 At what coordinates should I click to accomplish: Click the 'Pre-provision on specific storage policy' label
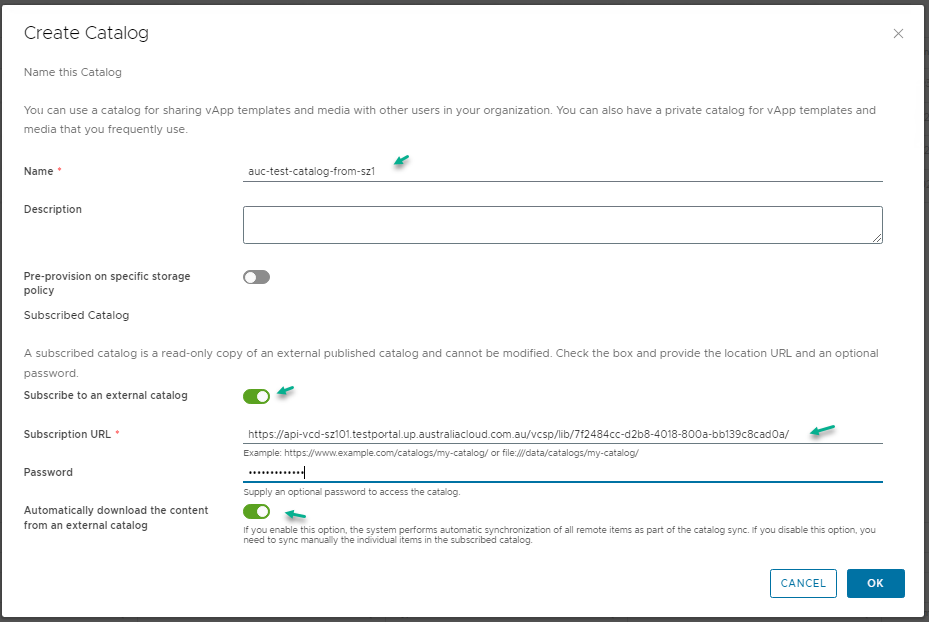[x=107, y=283]
